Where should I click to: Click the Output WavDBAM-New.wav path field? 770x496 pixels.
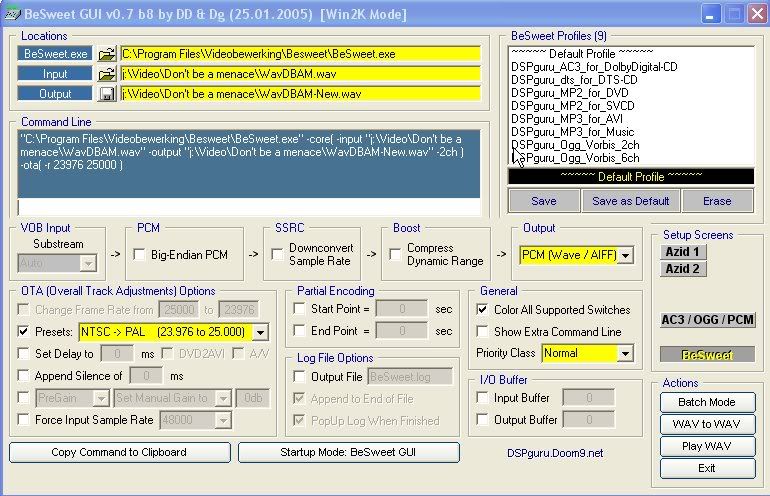click(300, 94)
